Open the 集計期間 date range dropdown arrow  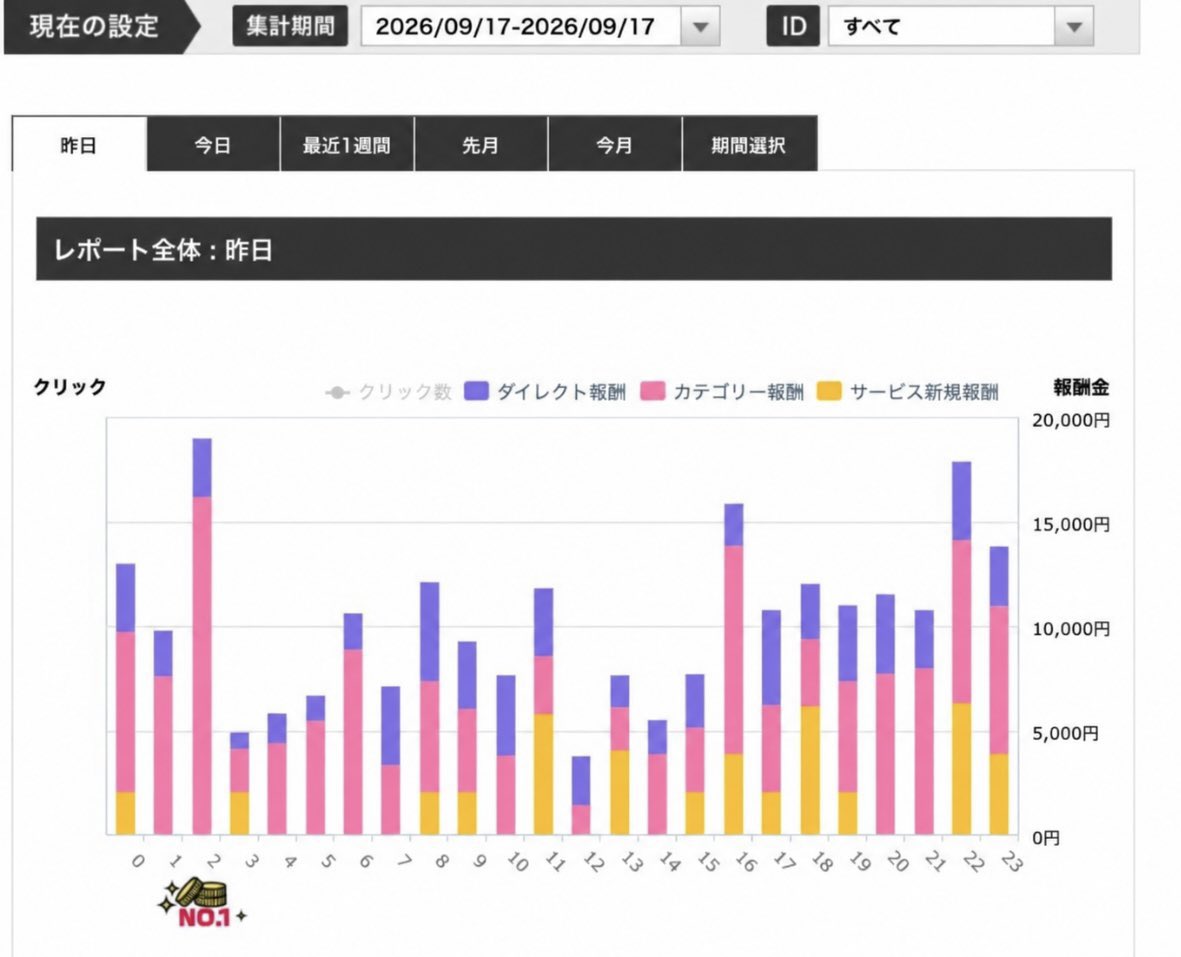click(x=700, y=26)
